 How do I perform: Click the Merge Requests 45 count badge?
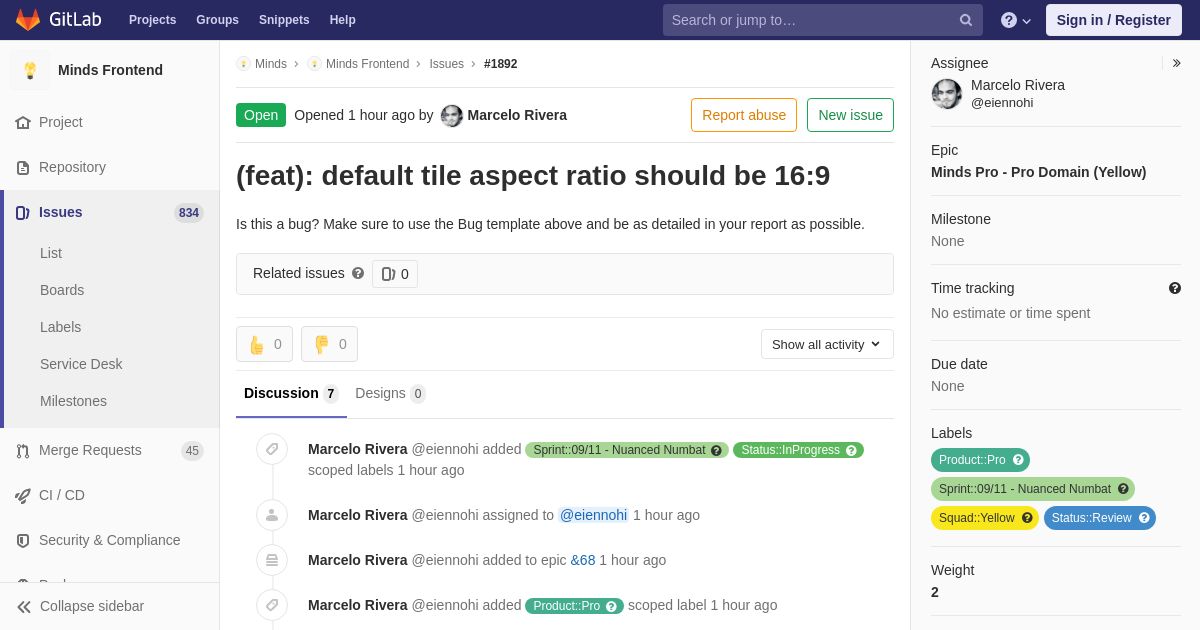tap(192, 451)
